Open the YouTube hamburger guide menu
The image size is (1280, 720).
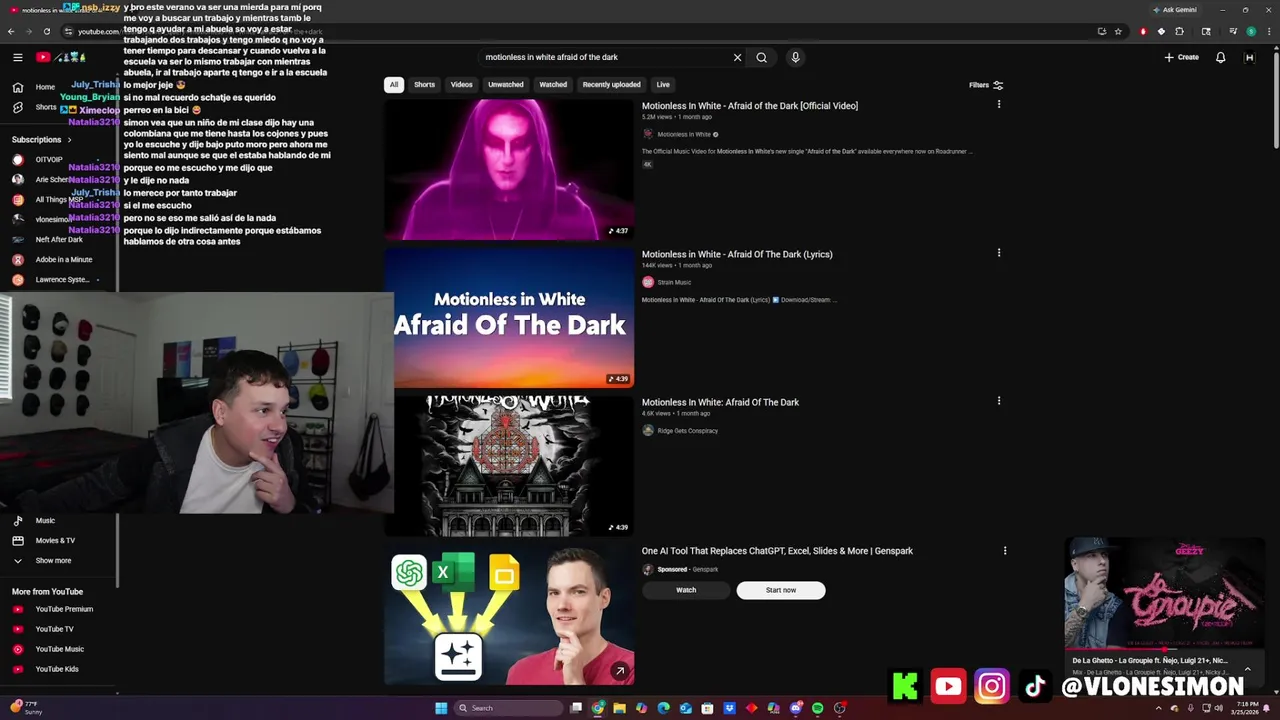(17, 57)
